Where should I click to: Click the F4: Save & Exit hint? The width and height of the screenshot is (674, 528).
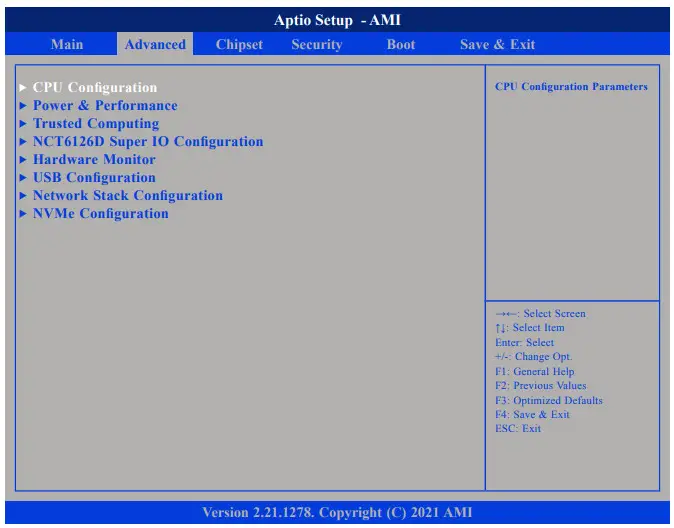click(532, 414)
